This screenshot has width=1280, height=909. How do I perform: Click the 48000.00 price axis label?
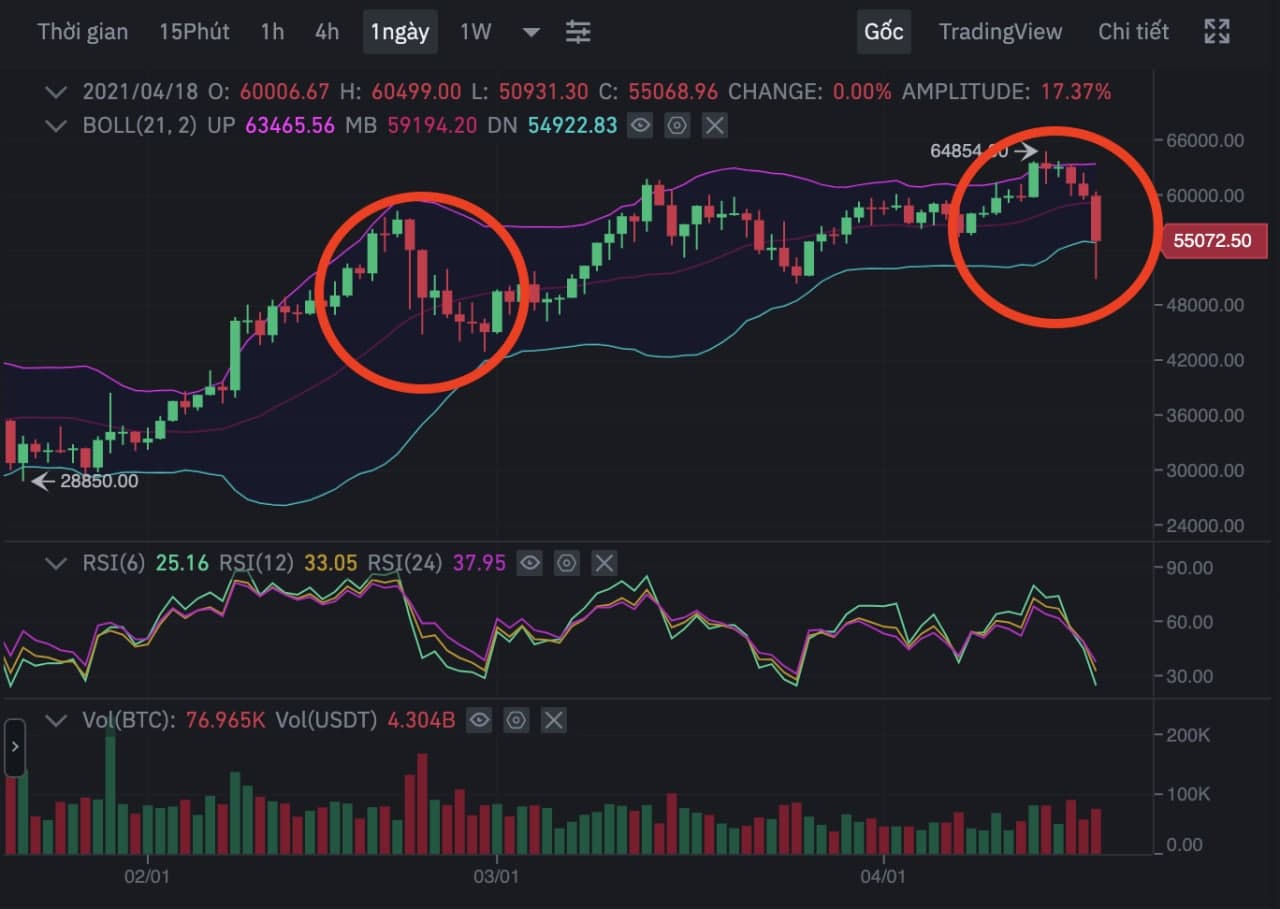[x=1205, y=305]
